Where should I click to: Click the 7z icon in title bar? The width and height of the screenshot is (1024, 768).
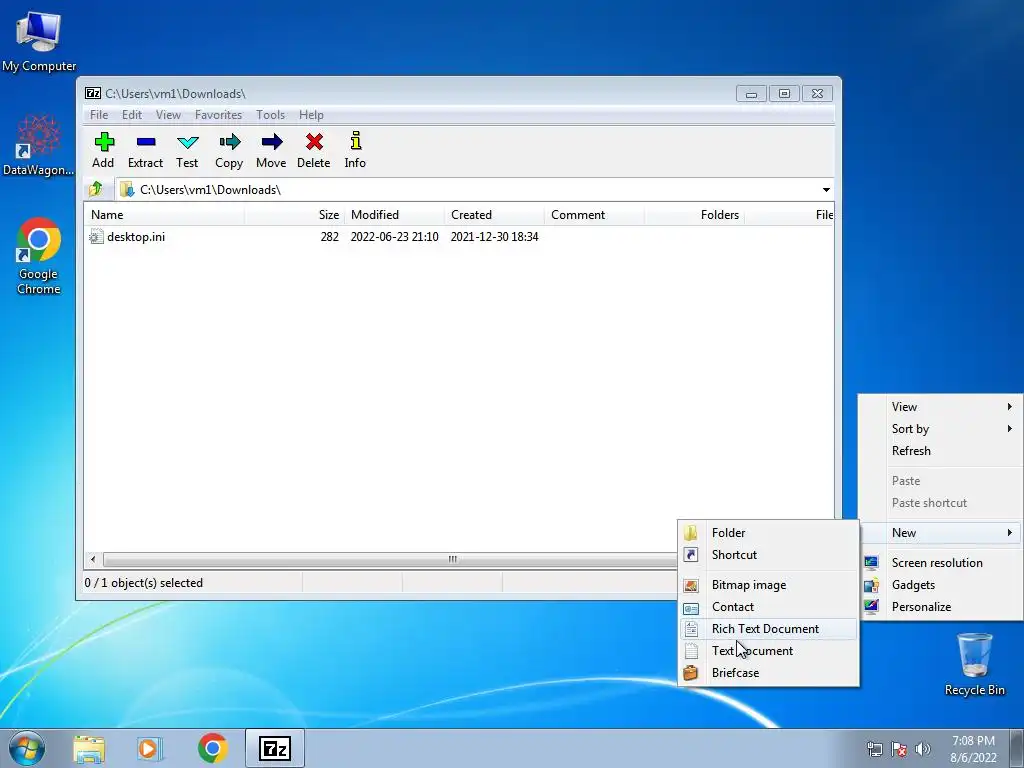(x=93, y=93)
